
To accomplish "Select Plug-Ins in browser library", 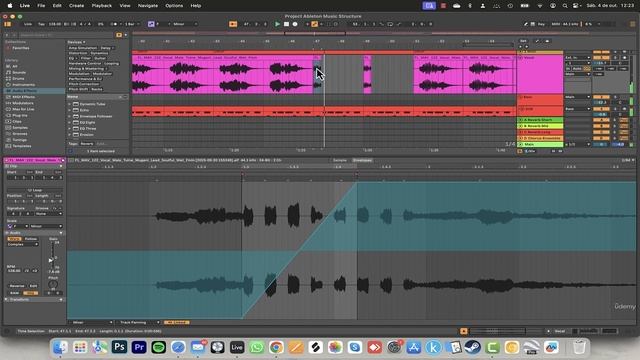I will coord(20,115).
